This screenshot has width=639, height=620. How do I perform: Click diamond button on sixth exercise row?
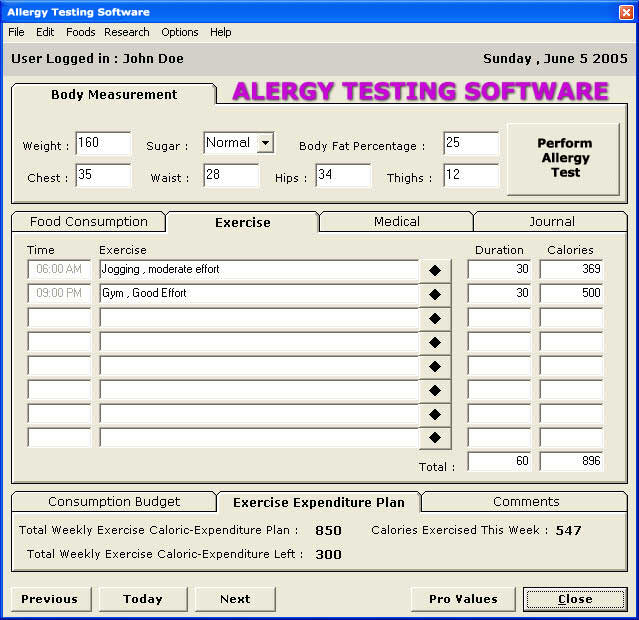[435, 391]
